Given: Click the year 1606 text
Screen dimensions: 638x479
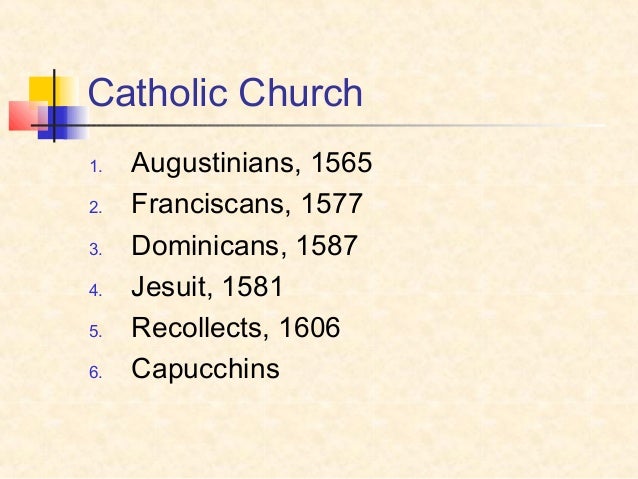Looking at the screenshot, I should point(310,327).
